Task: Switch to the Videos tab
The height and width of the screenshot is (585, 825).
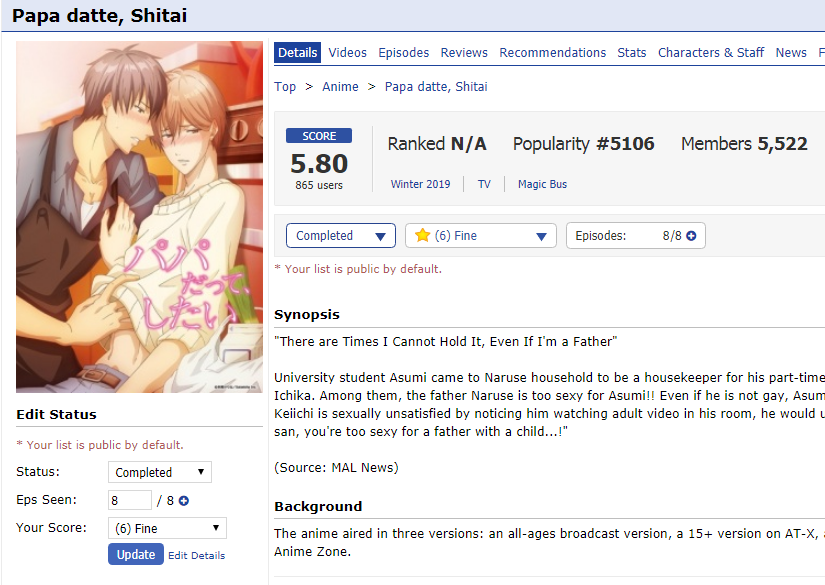Action: click(x=347, y=53)
